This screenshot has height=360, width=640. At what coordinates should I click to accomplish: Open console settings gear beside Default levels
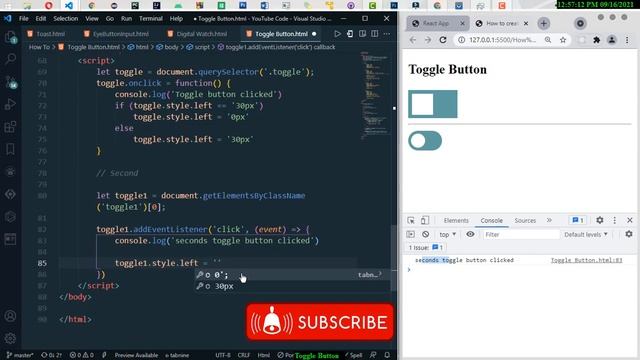tap(629, 234)
